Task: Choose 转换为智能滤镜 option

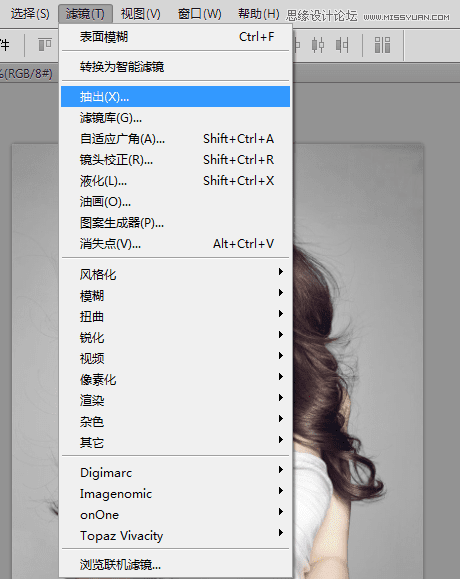Action: coord(176,67)
